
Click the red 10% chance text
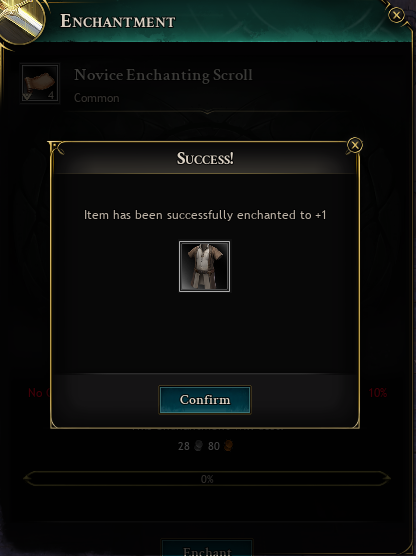click(378, 393)
